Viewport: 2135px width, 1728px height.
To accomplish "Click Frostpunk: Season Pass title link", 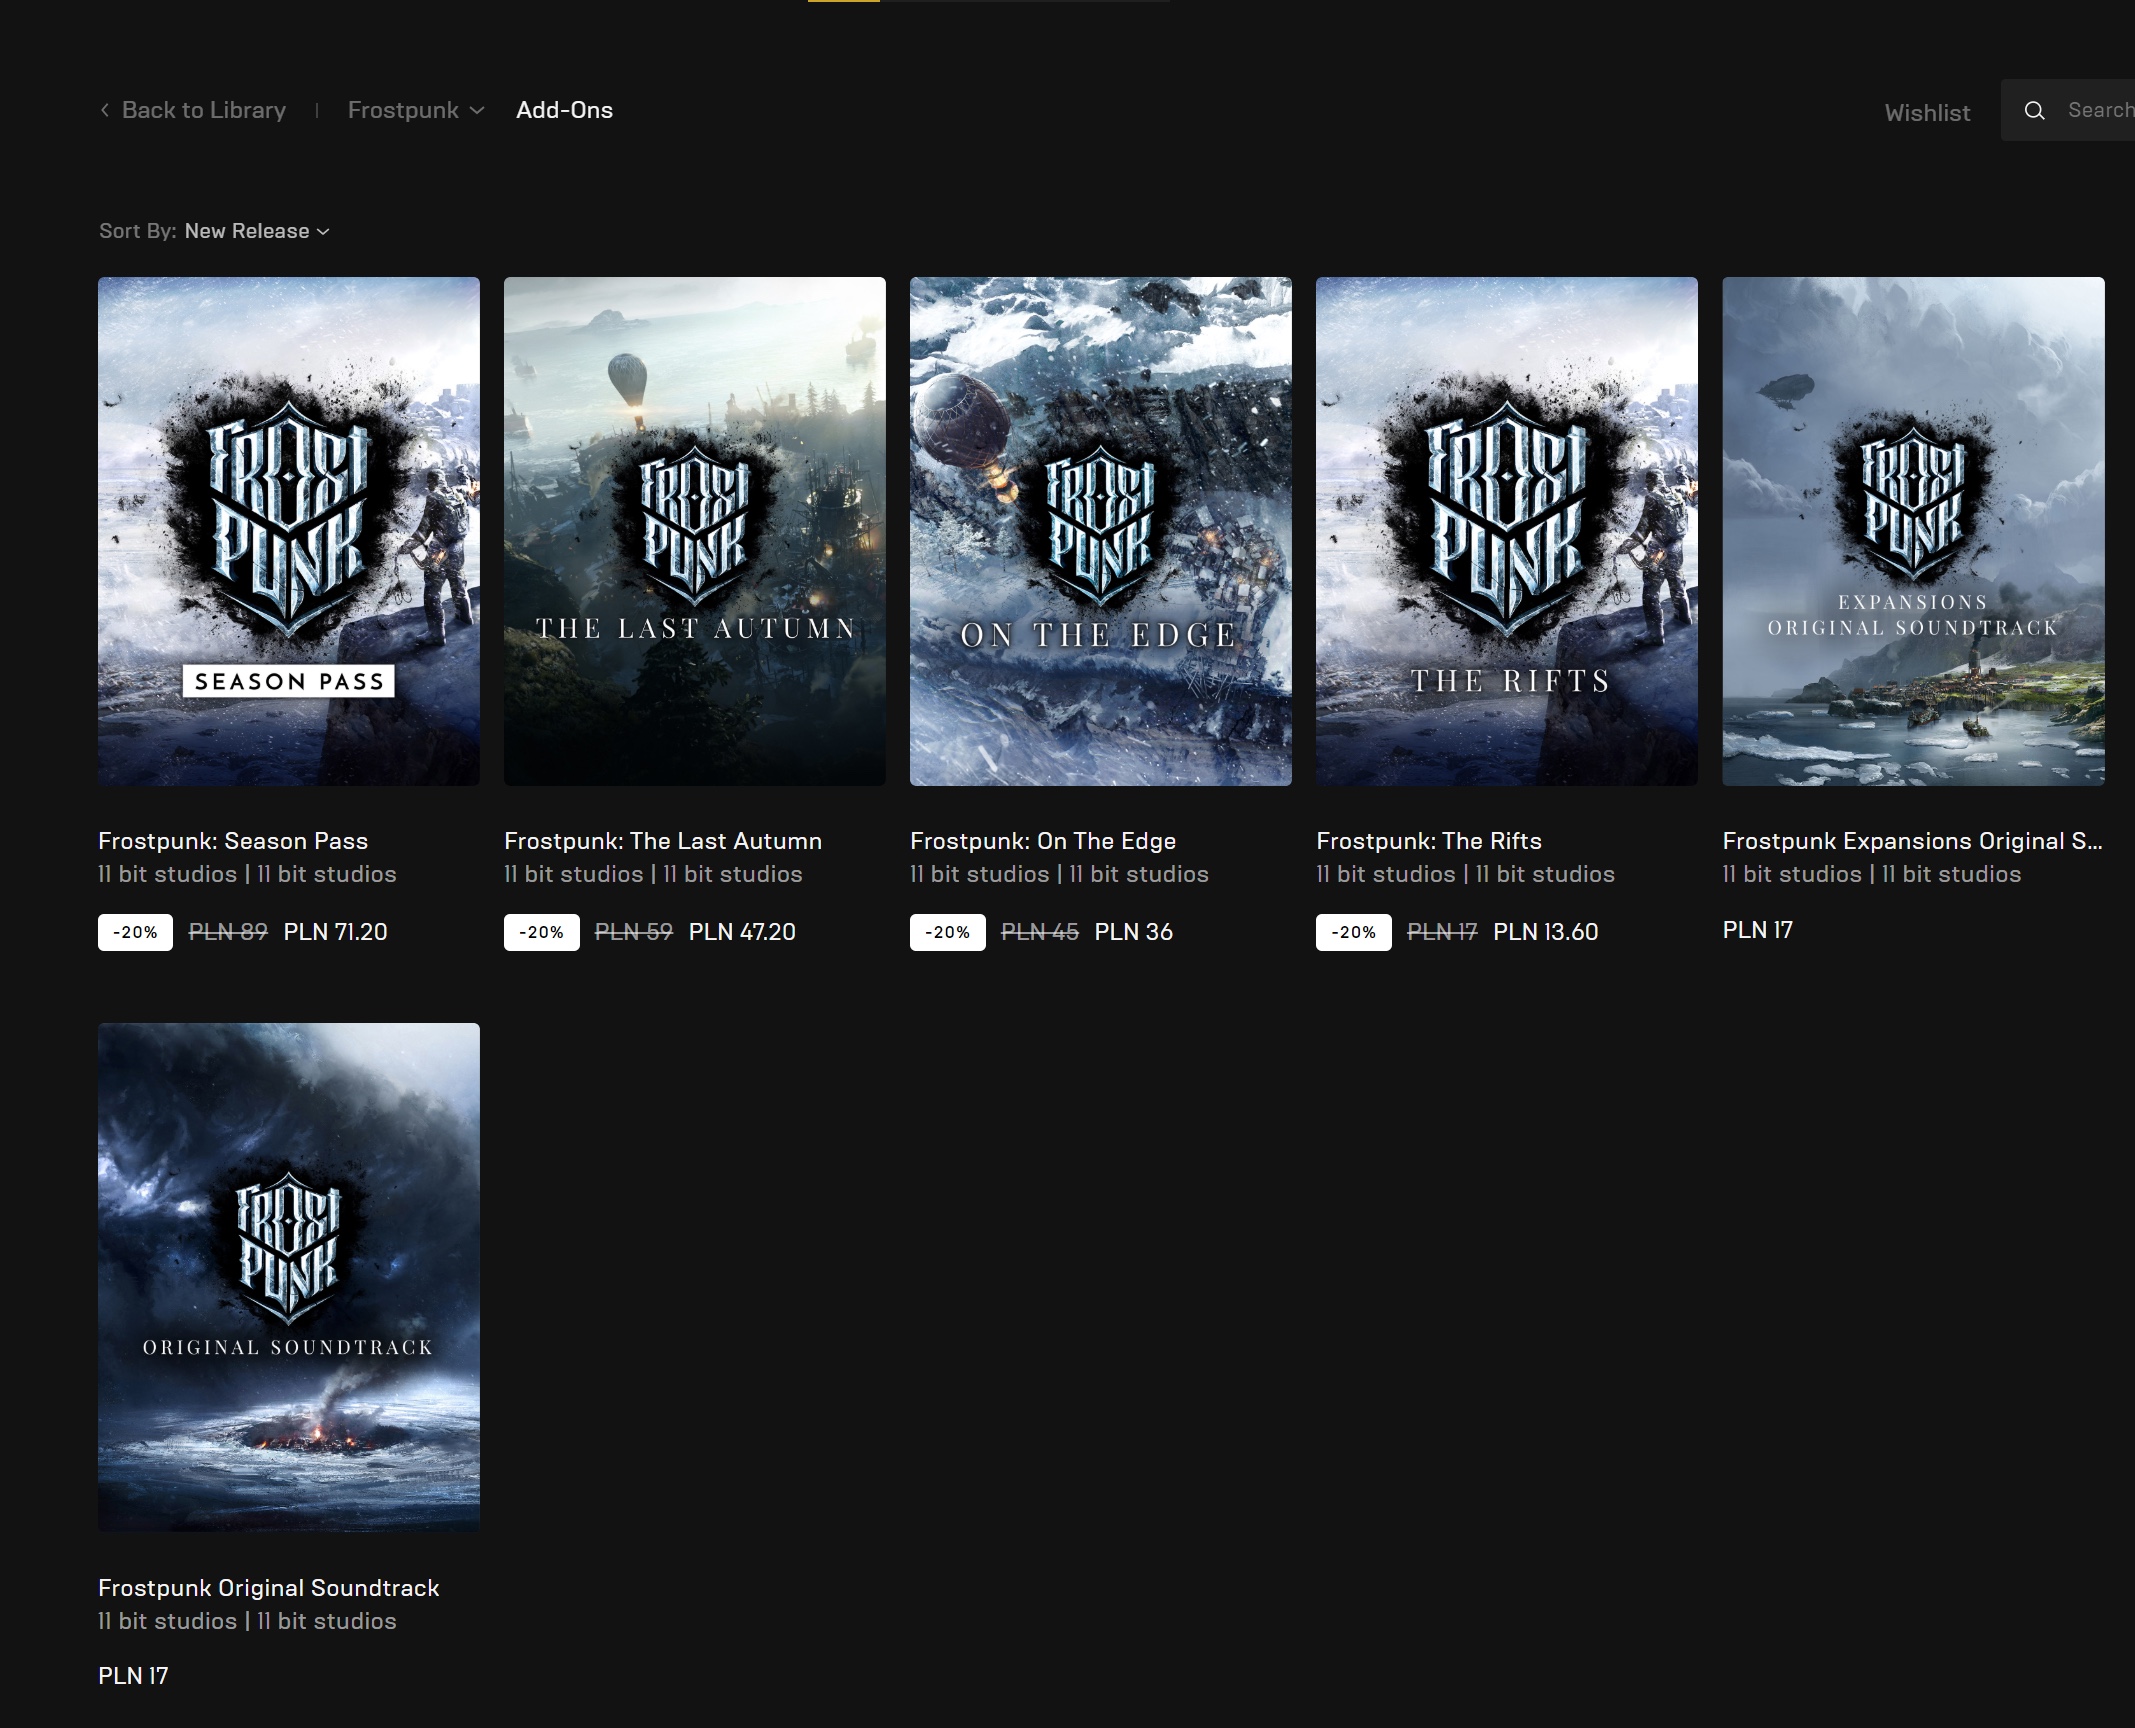I will coord(233,841).
